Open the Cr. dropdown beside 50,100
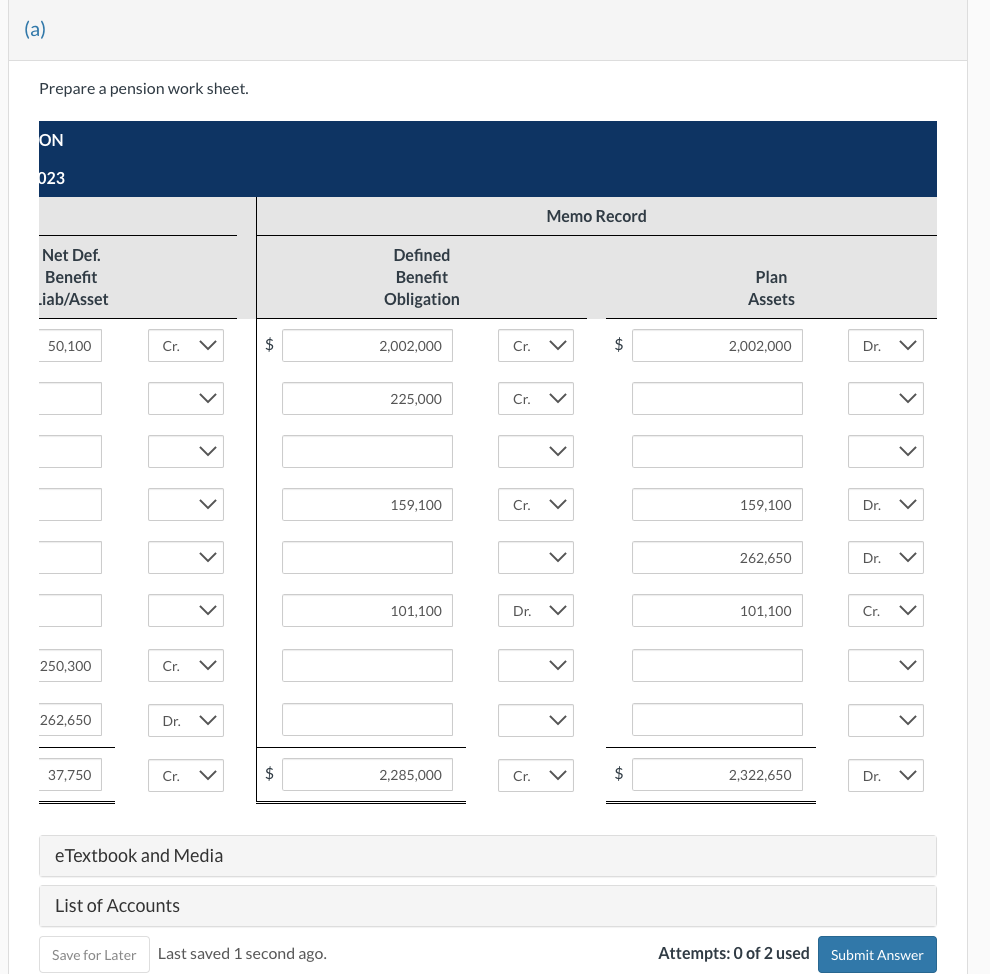The height and width of the screenshot is (974, 990). (x=186, y=345)
